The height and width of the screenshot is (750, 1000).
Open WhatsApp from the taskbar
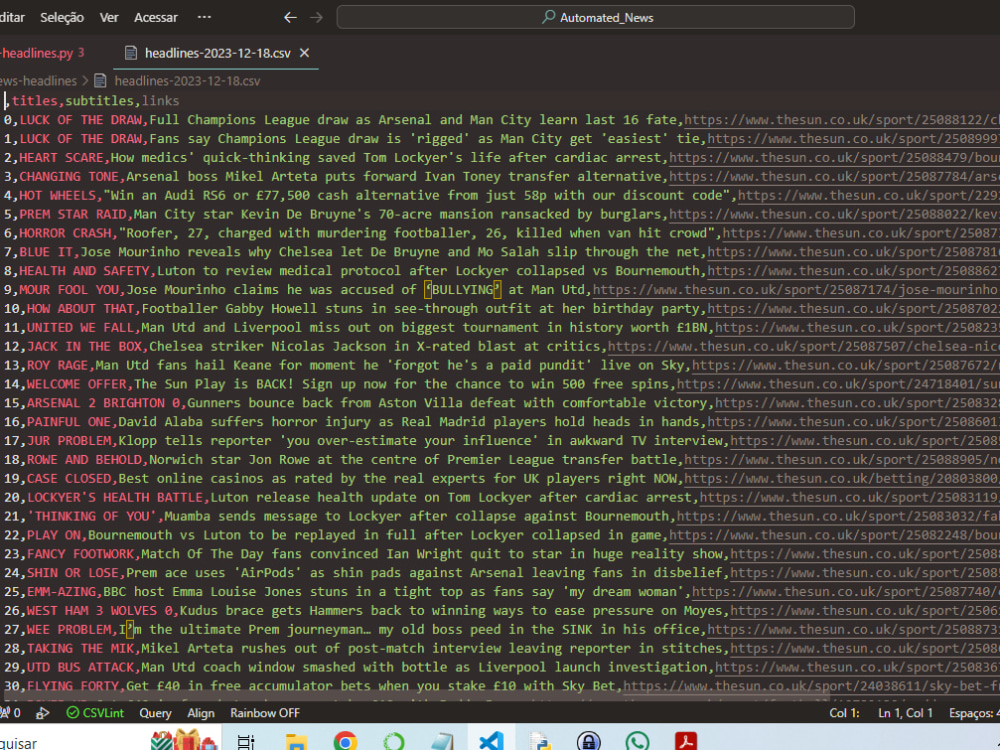[x=637, y=742]
